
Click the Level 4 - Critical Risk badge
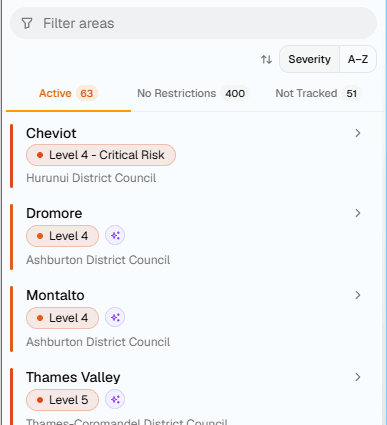[101, 155]
